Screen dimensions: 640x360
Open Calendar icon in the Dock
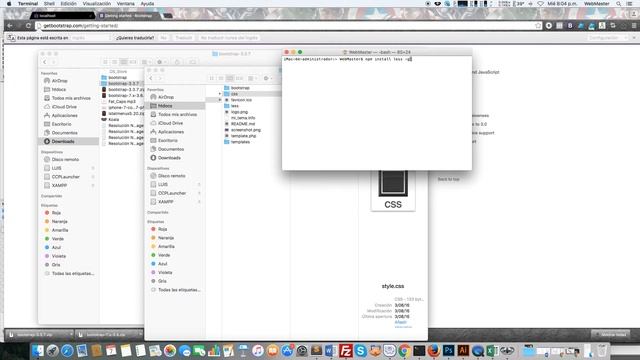111,350
